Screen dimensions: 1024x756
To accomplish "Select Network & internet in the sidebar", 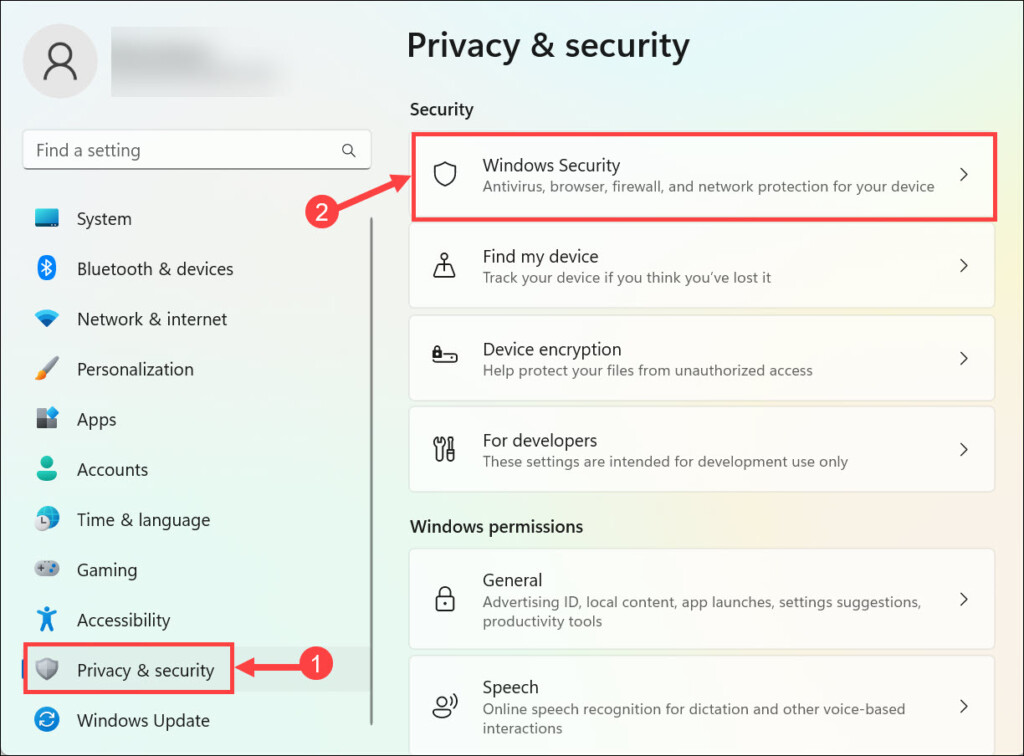I will pos(151,319).
